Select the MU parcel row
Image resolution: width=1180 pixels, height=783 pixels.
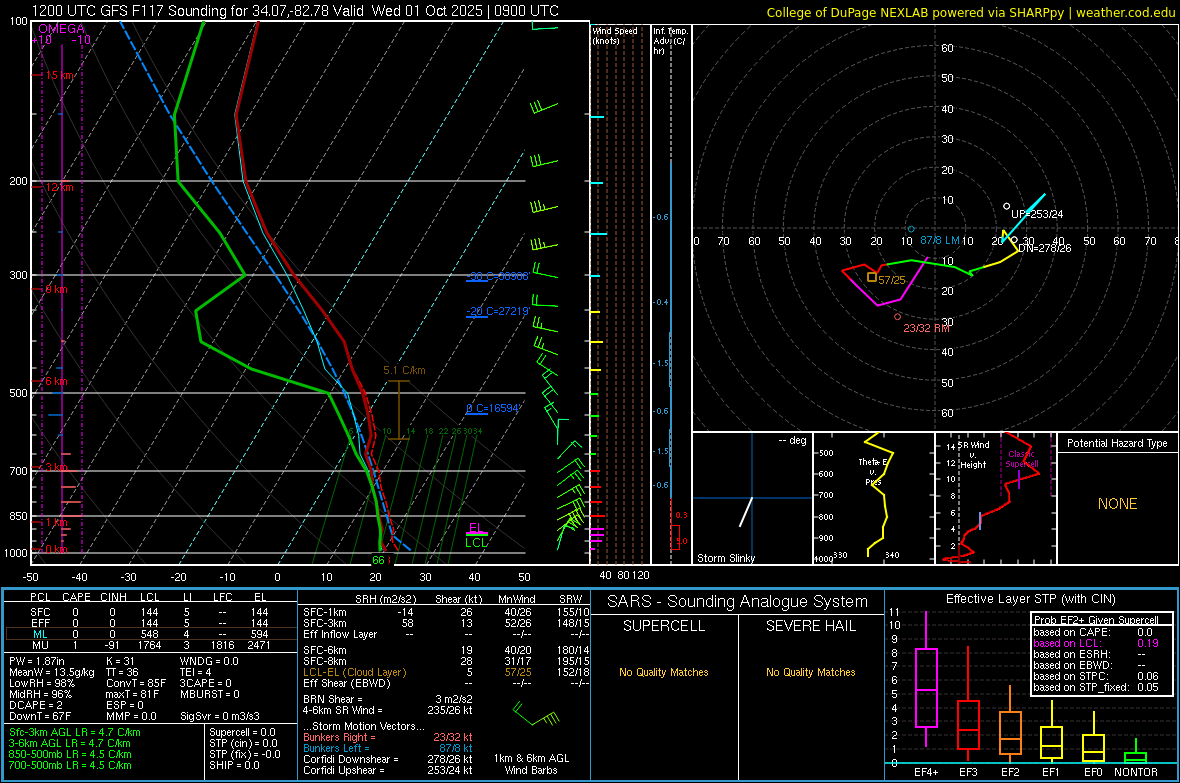click(x=150, y=645)
